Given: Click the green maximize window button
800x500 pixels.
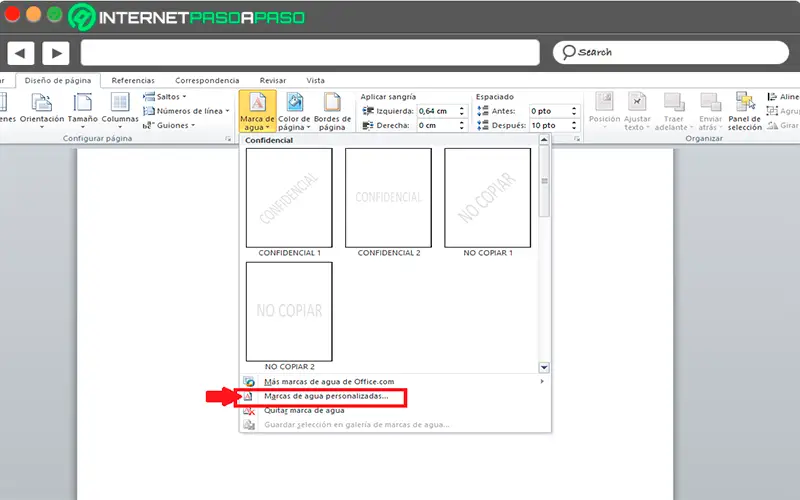Looking at the screenshot, I should [x=55, y=14].
